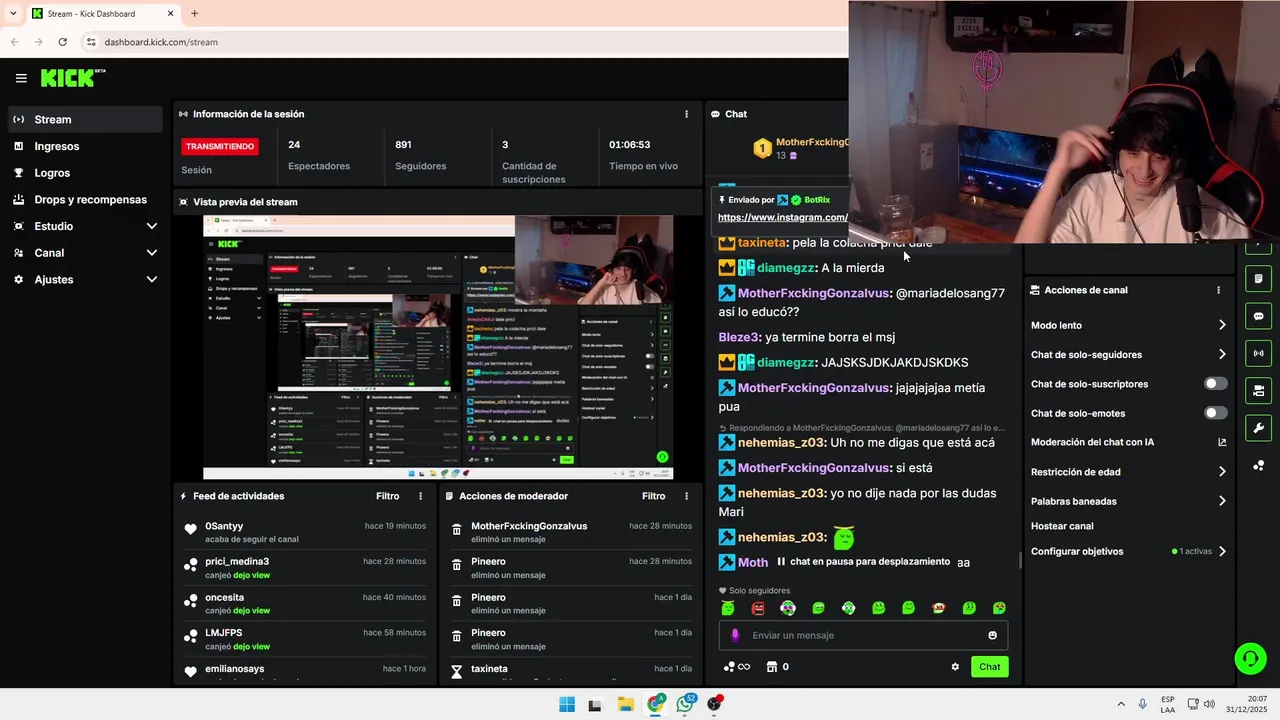Click username taxineta in chat
The image size is (1280, 720).
coord(761,242)
